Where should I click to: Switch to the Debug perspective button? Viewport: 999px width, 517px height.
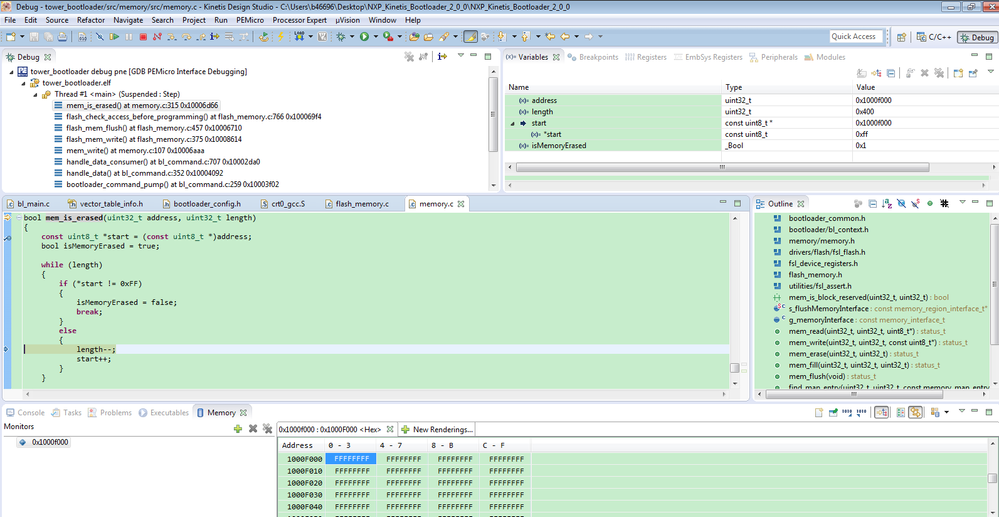pos(977,37)
